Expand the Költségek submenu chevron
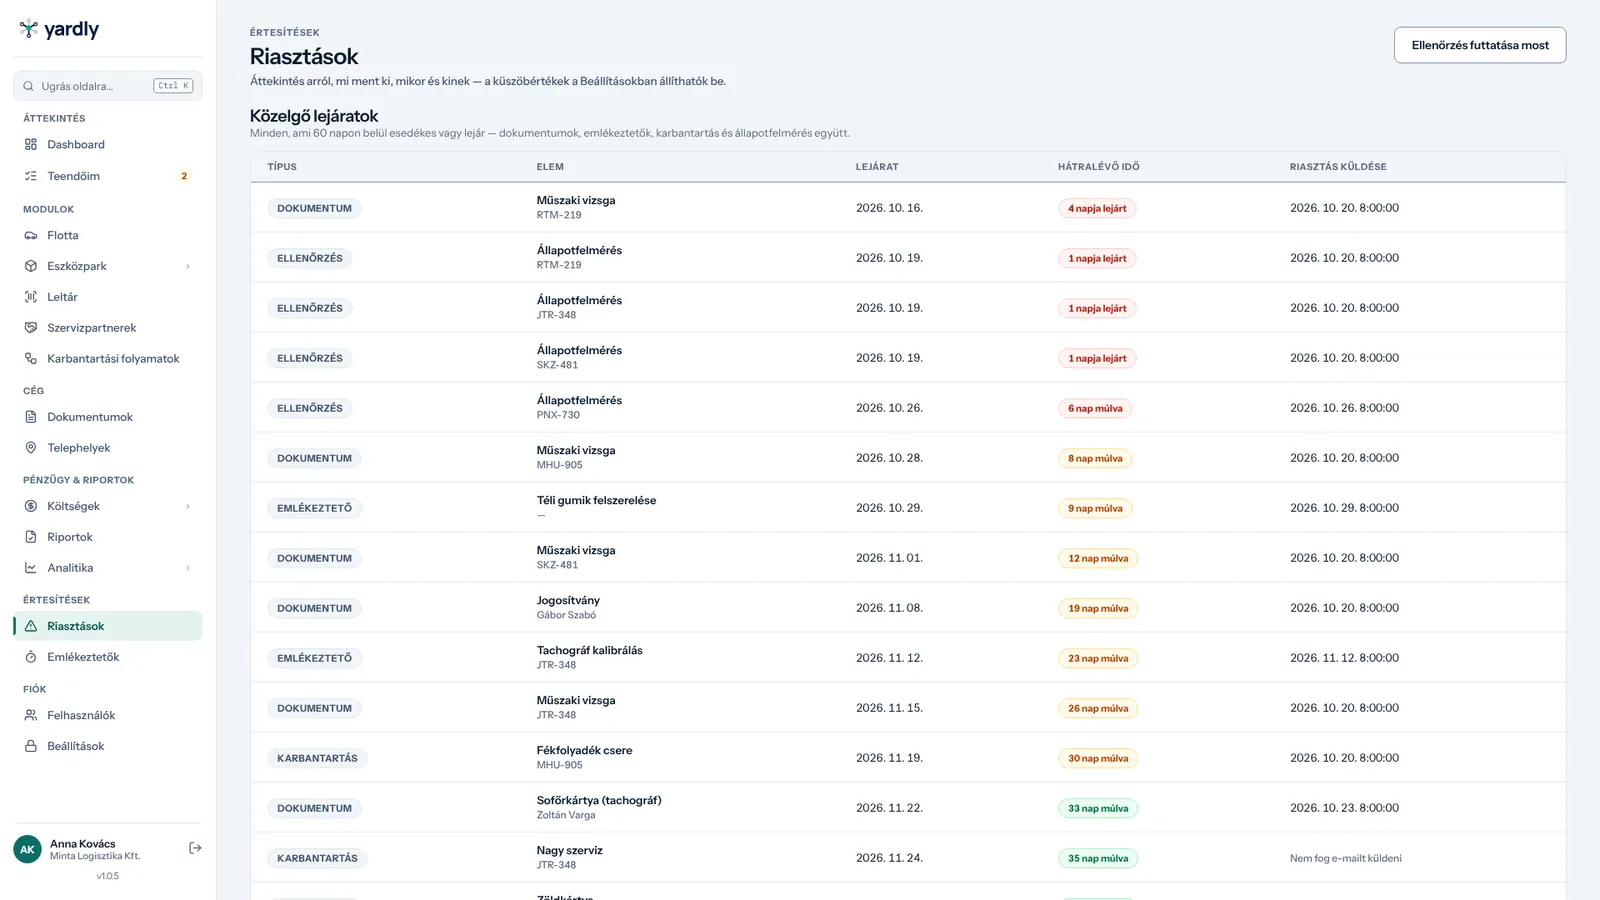1600x900 pixels. [x=188, y=506]
